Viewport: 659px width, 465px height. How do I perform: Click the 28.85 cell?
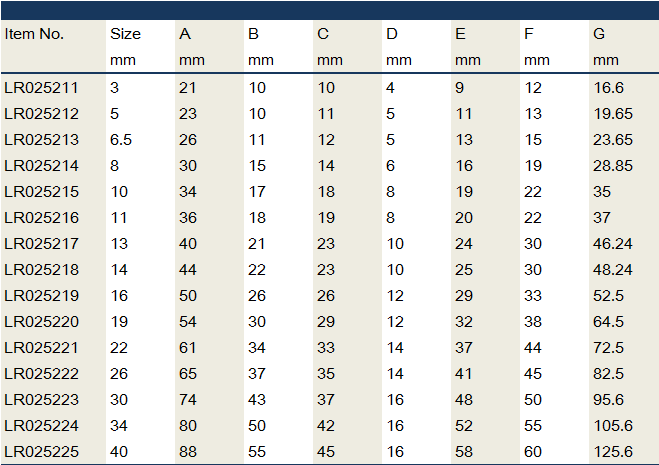[612, 166]
